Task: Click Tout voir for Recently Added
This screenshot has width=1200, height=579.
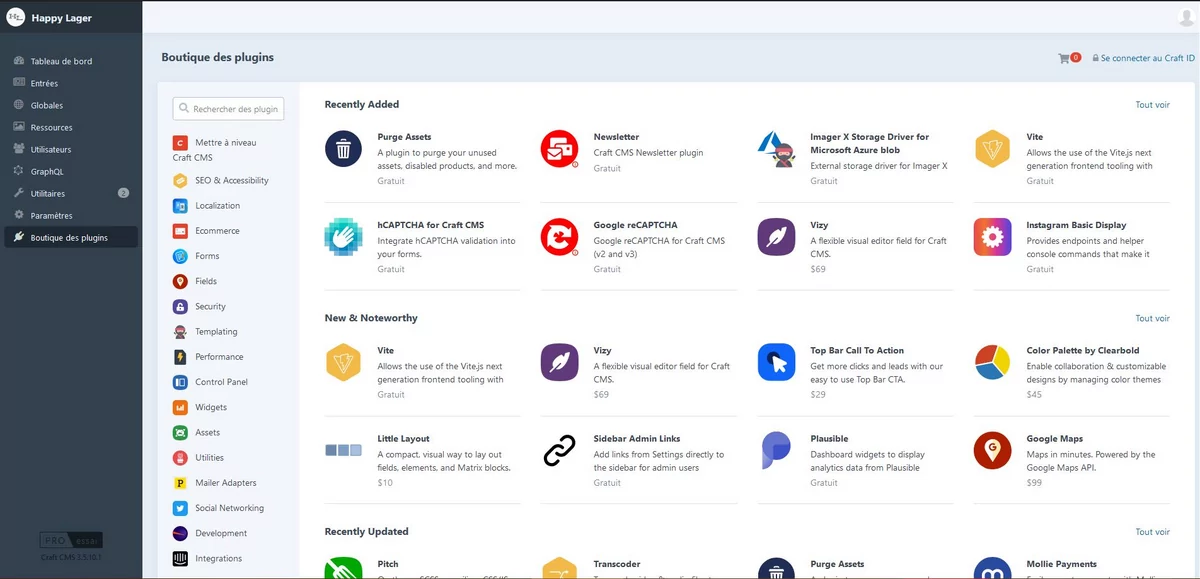Action: (x=1152, y=105)
